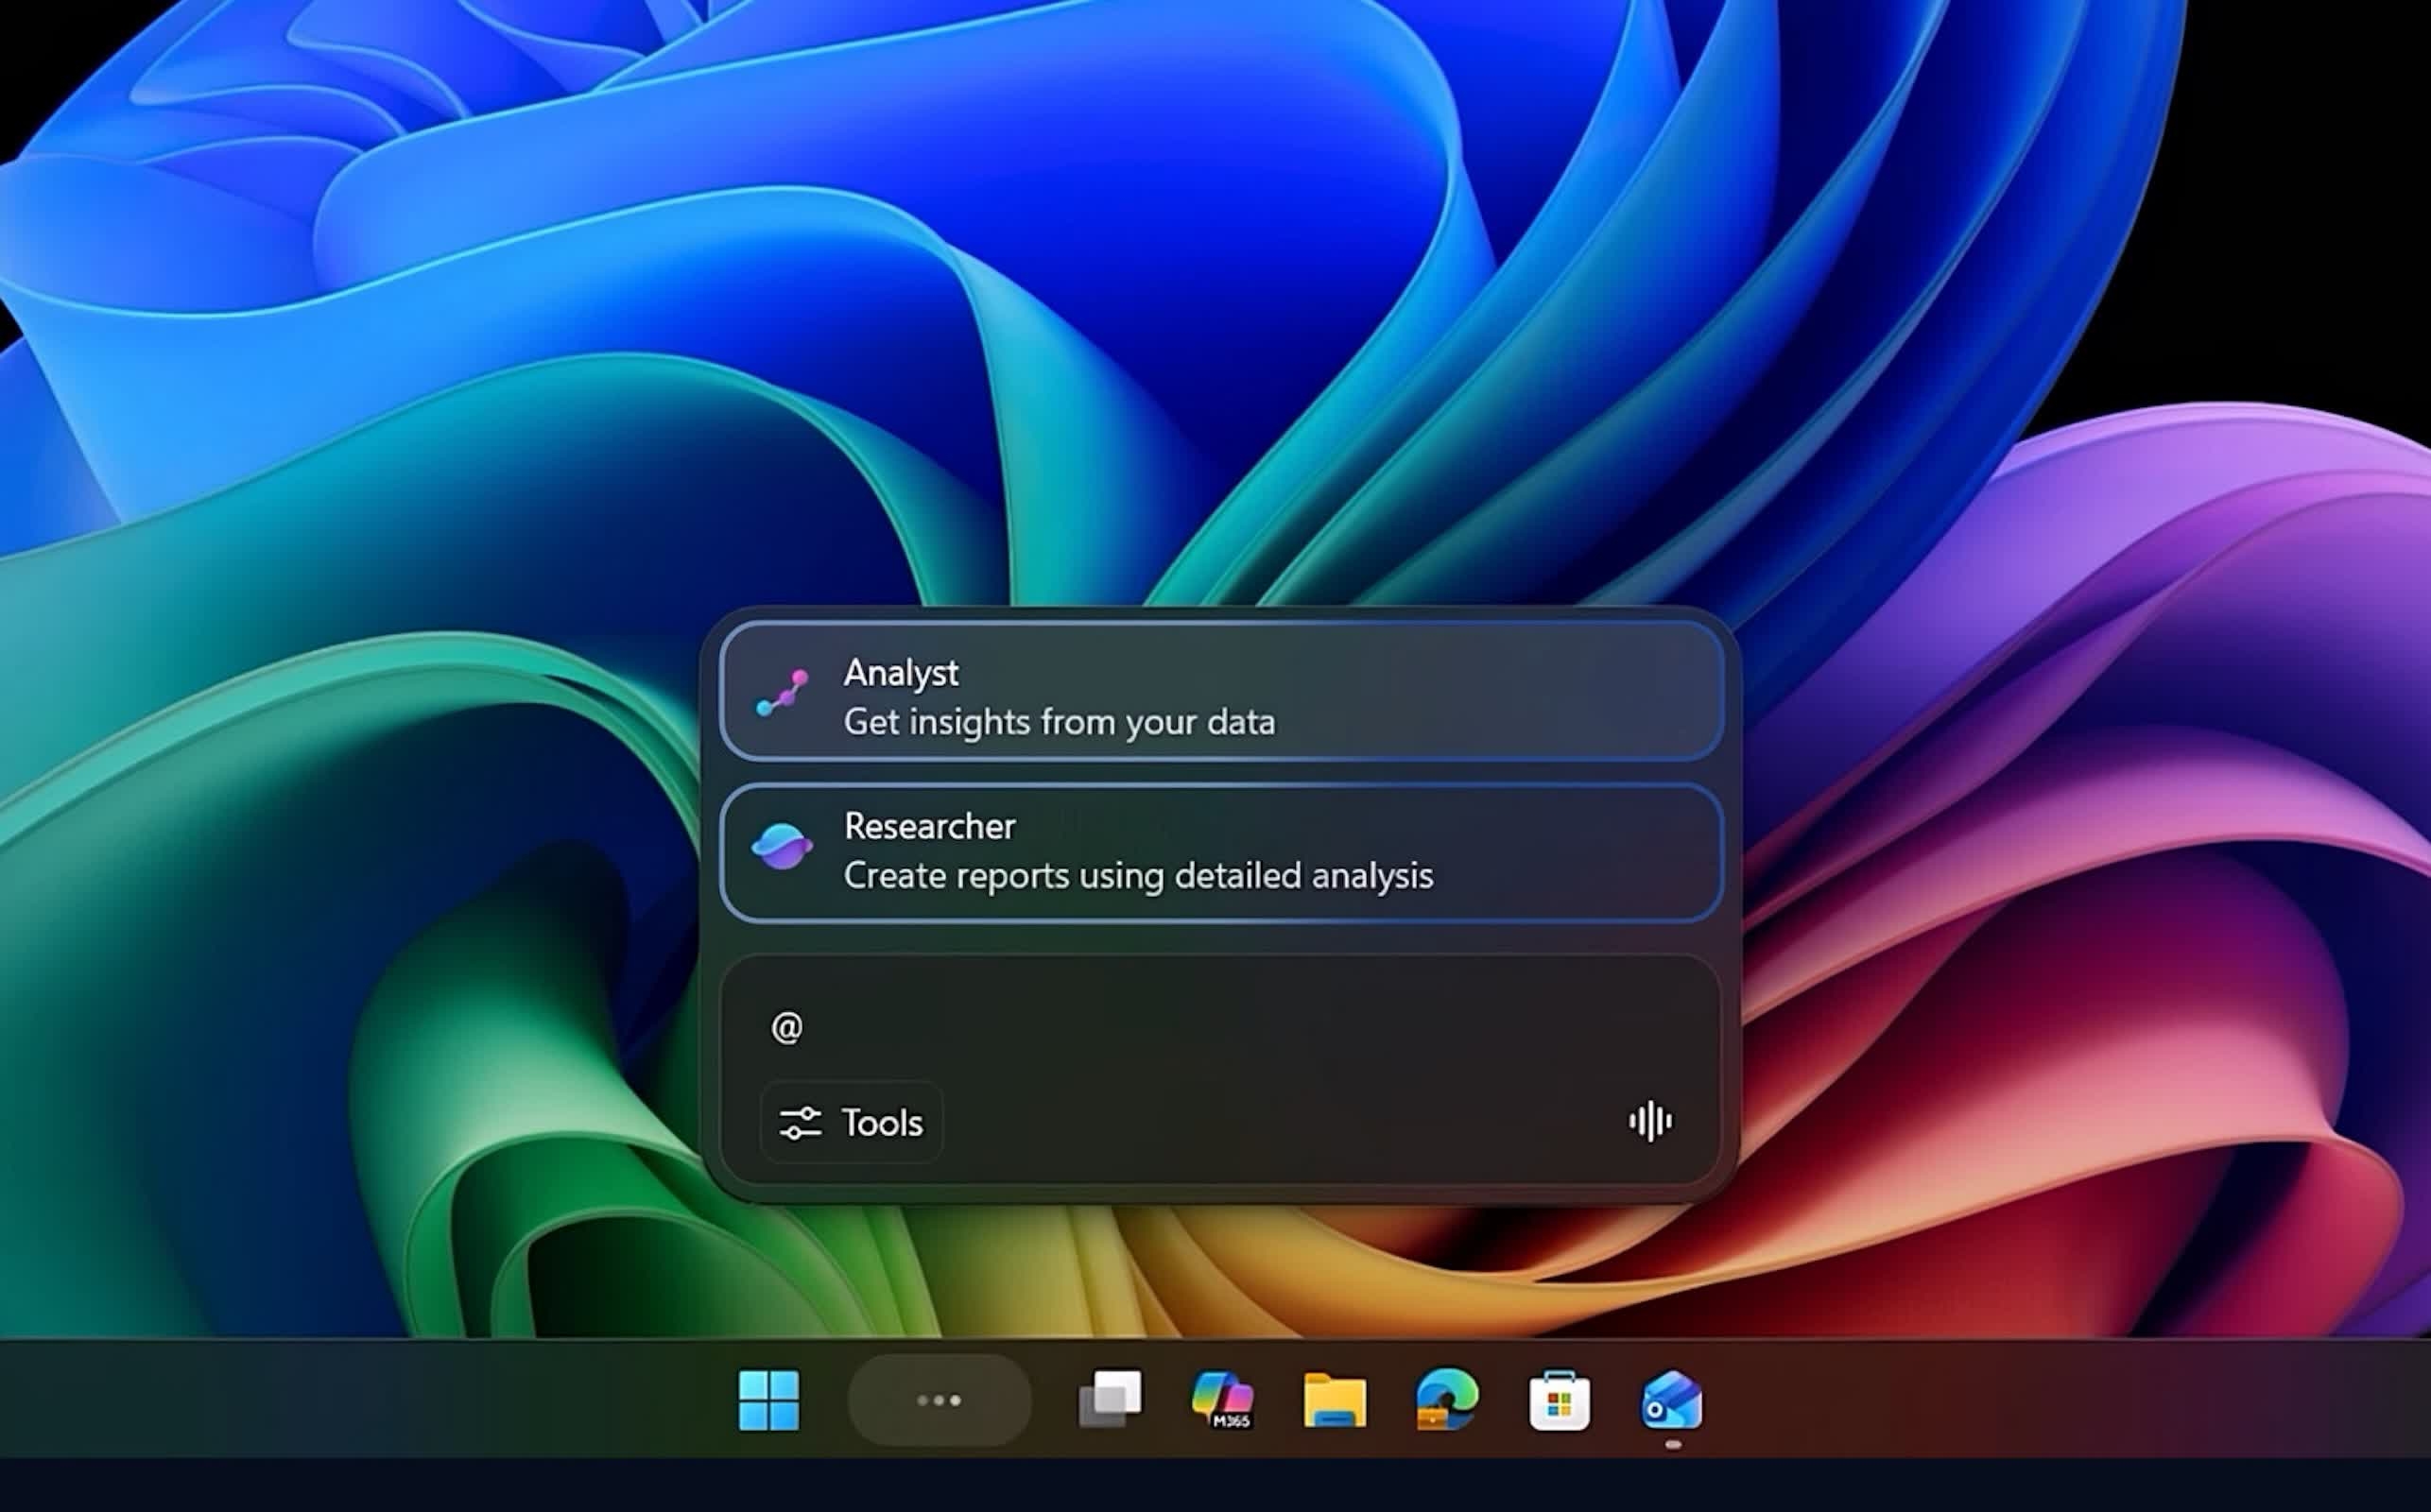The height and width of the screenshot is (1512, 2431).
Task: Open M365 Copilot from the taskbar
Action: pos(1223,1399)
